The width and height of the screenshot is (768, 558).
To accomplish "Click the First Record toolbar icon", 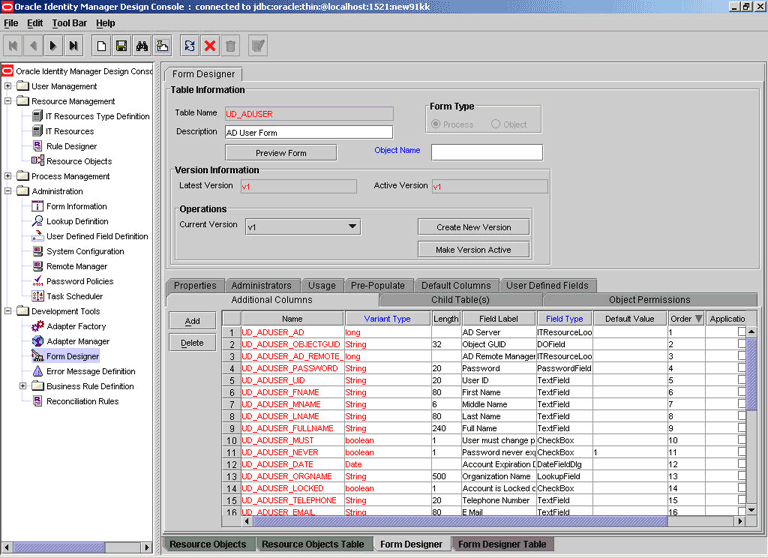I will pos(13,46).
